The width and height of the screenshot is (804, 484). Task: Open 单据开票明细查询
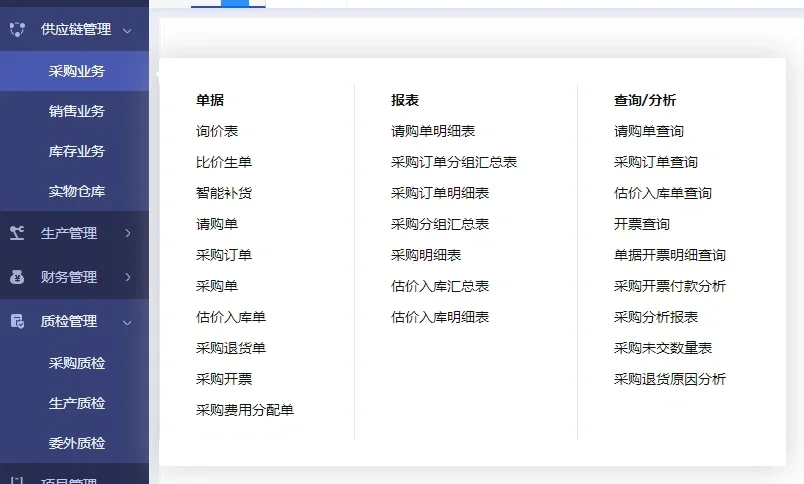(x=670, y=255)
